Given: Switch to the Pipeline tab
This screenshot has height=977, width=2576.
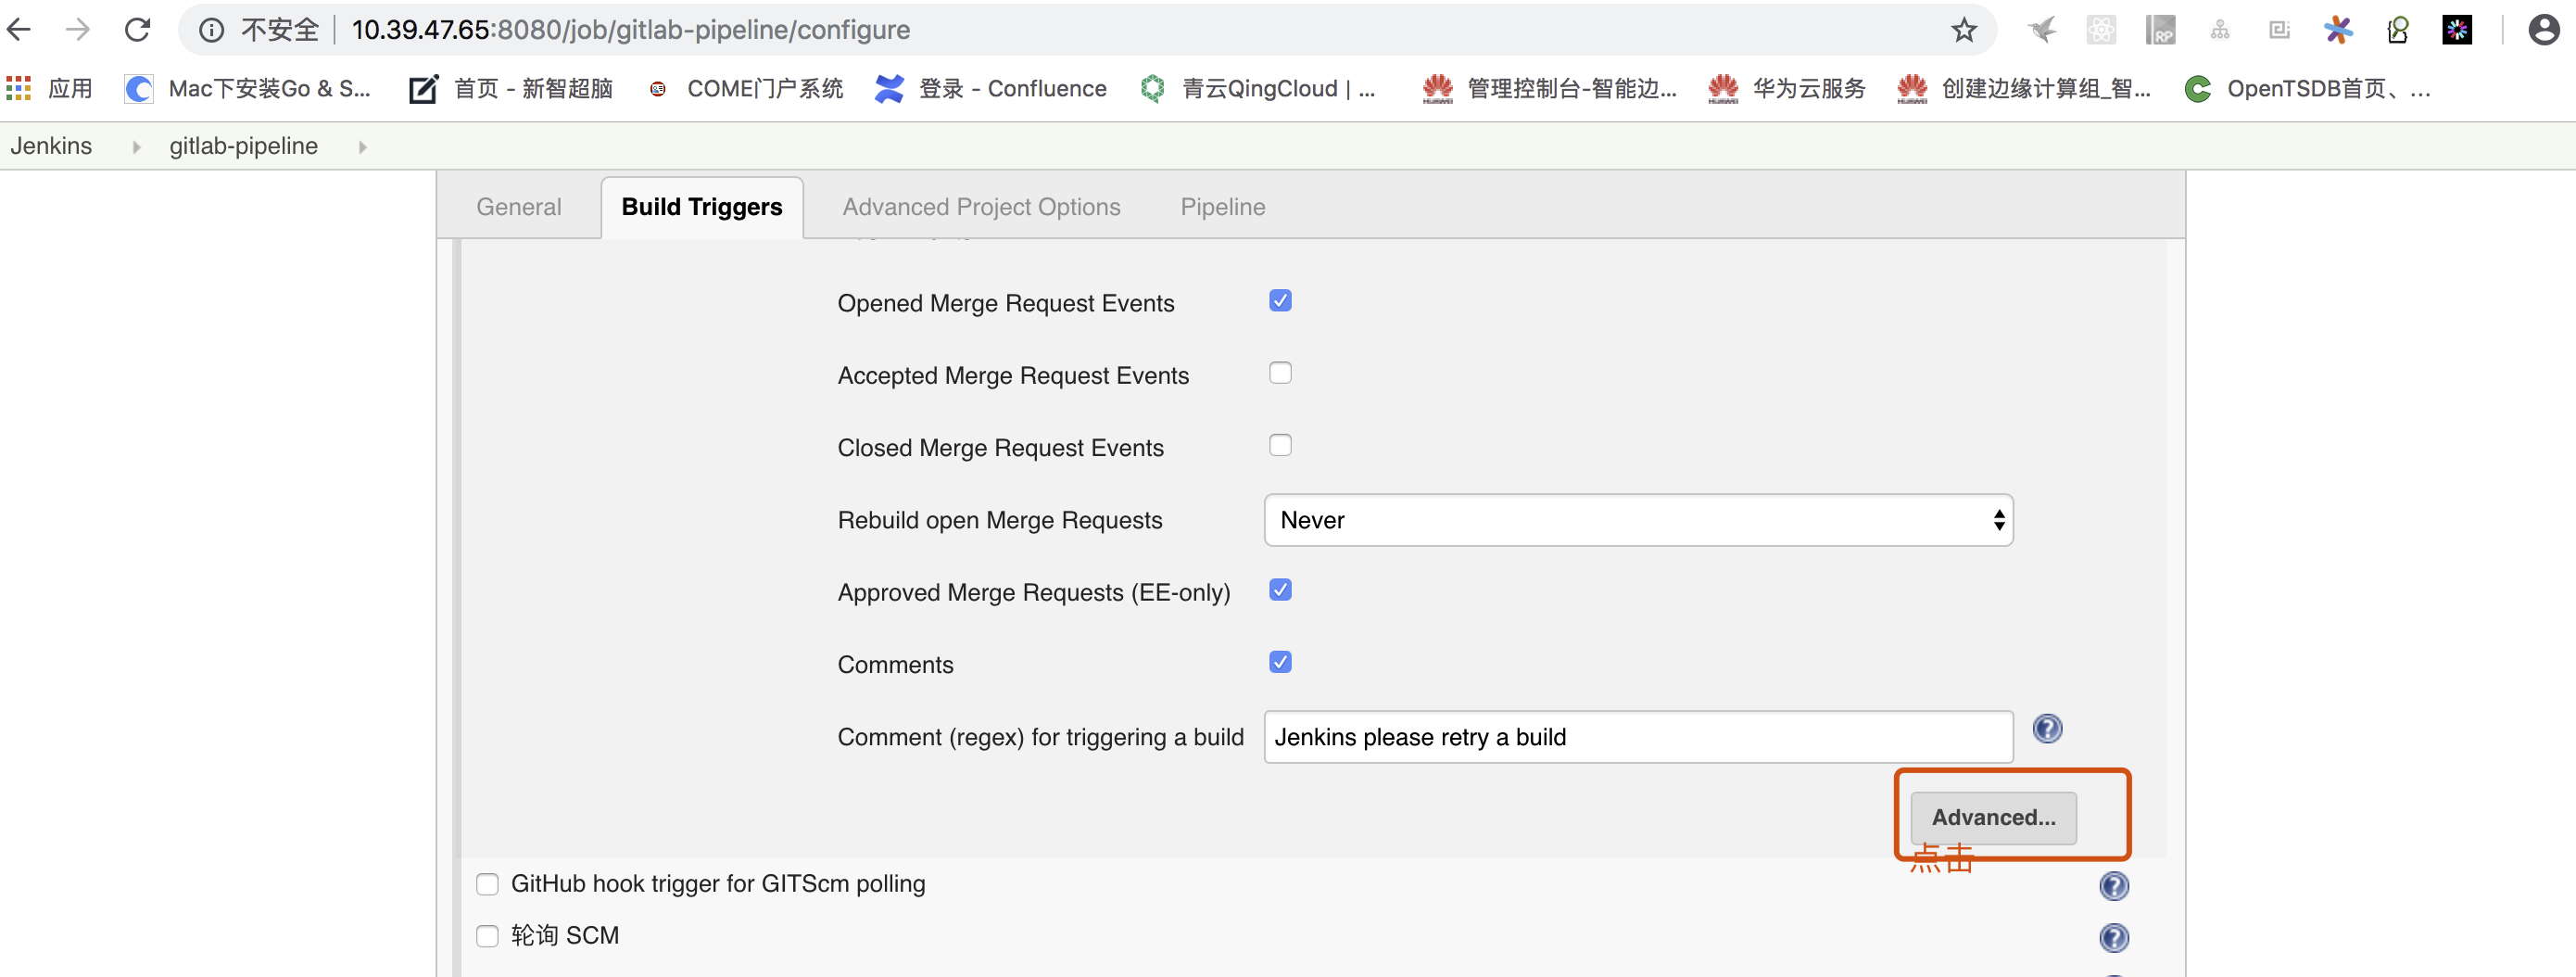Looking at the screenshot, I should tap(1222, 207).
